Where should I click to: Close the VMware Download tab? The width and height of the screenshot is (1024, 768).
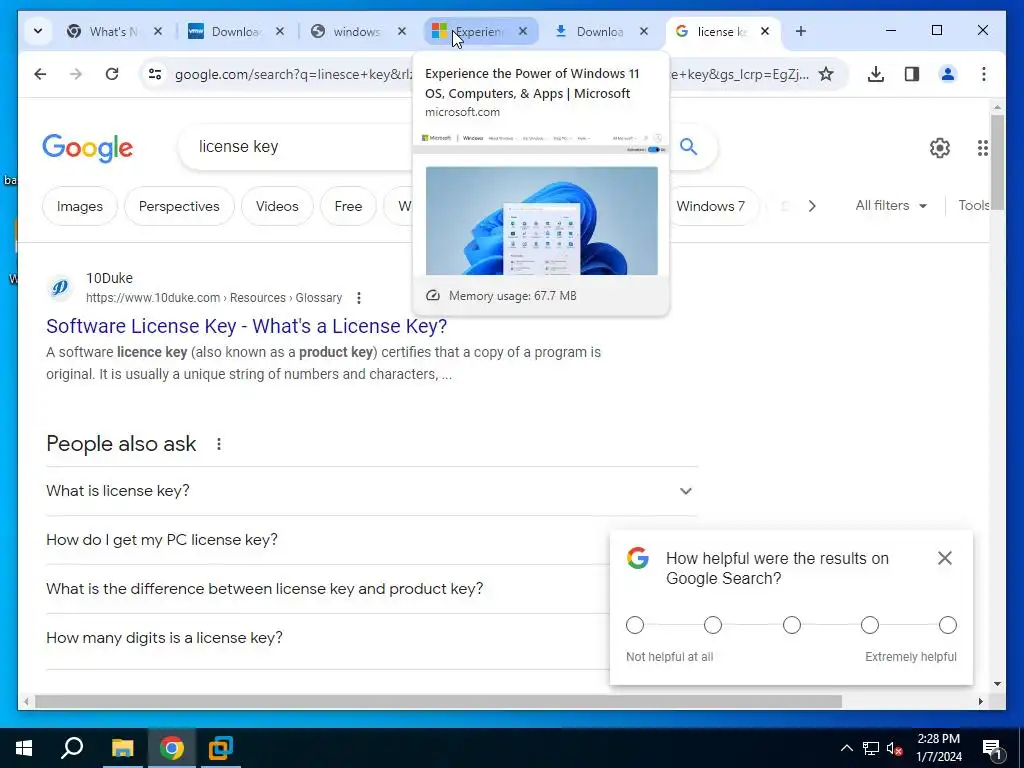(280, 31)
